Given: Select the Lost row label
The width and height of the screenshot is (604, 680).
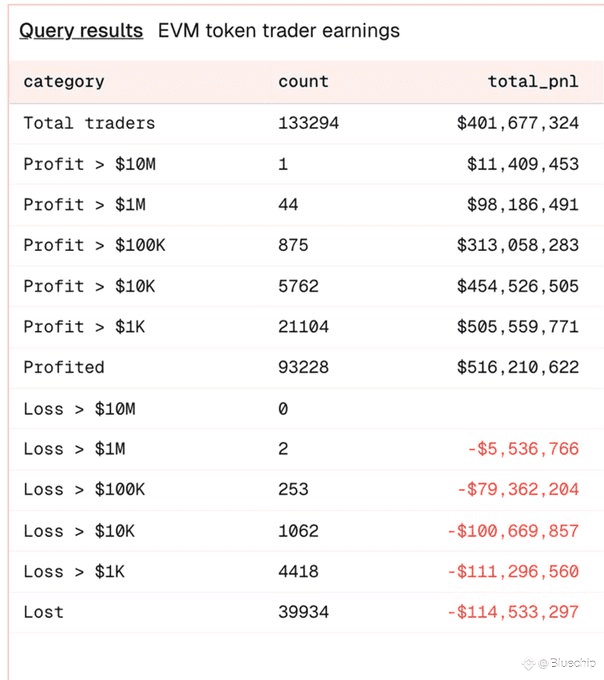Looking at the screenshot, I should coord(44,612).
